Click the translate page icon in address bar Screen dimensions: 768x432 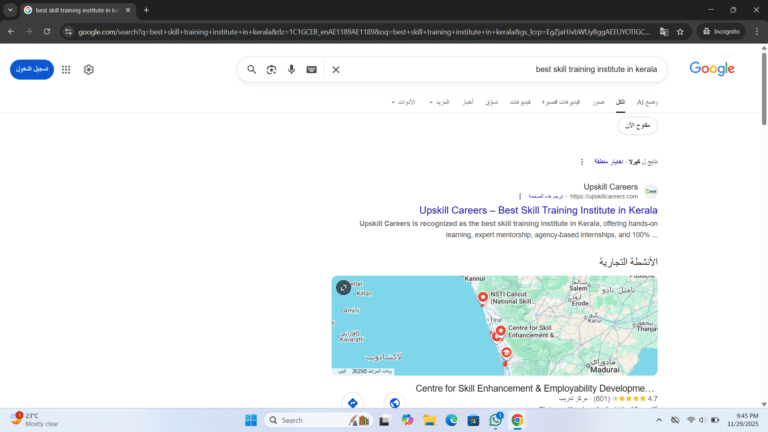click(x=664, y=31)
